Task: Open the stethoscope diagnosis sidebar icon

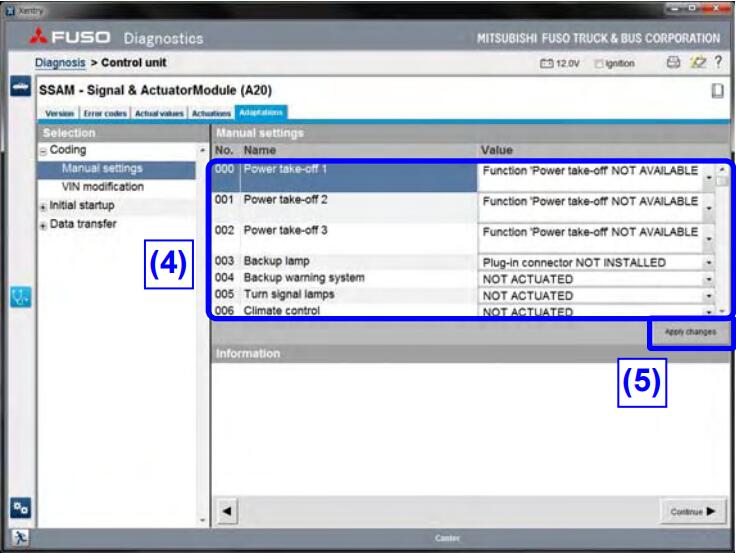Action: (x=21, y=297)
